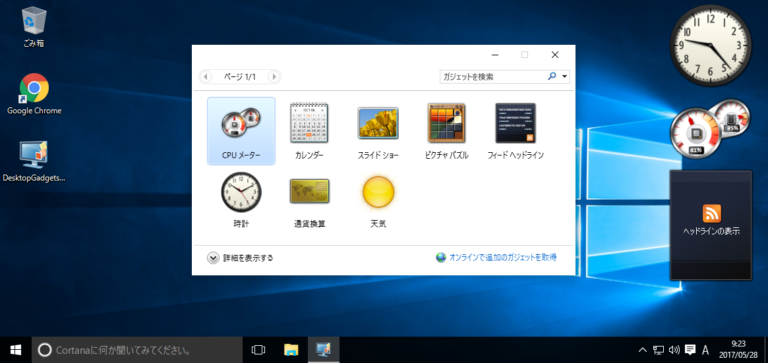Select the 通貨換算 gadget icon
768x363 pixels.
pos(310,191)
